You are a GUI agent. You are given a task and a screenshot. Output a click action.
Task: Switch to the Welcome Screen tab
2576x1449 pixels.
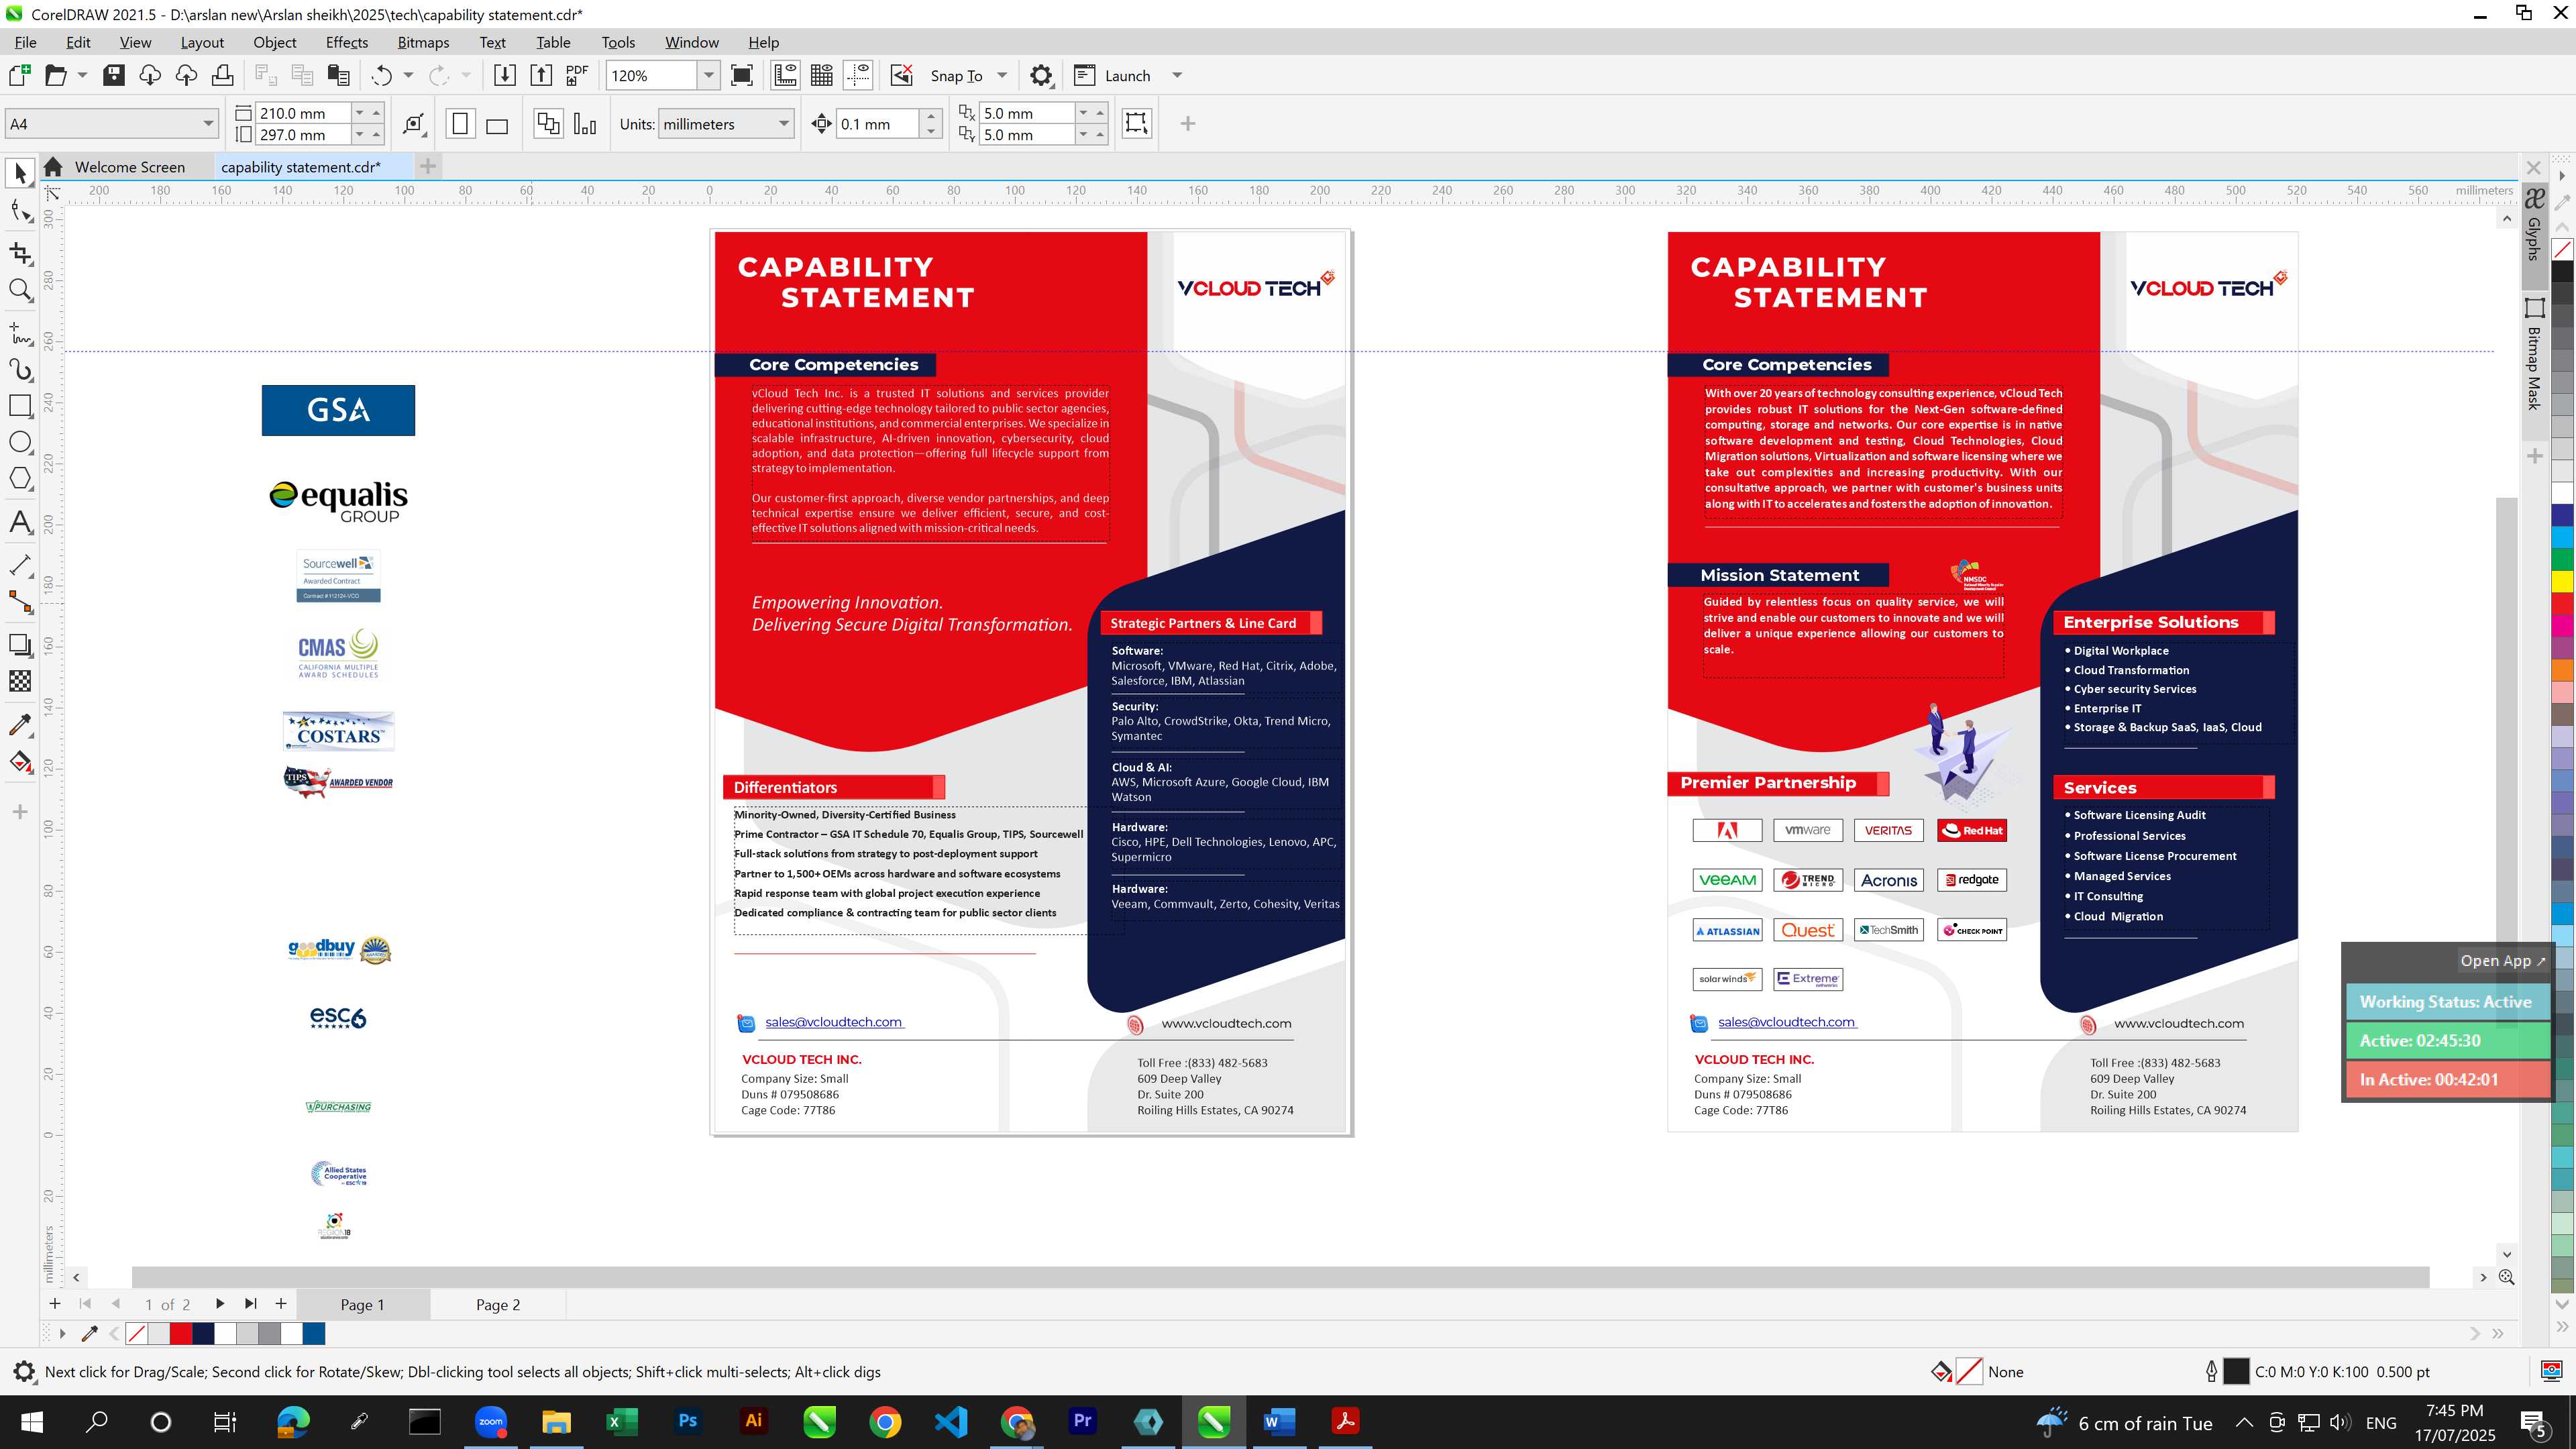(130, 167)
